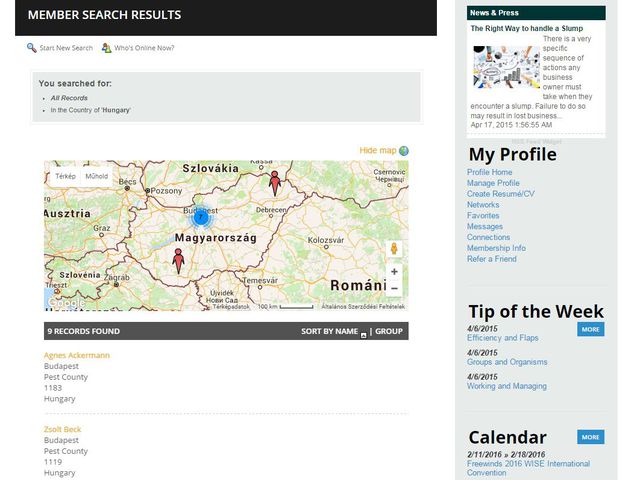Select the red pin in southwest Hungary
The image size is (640, 480).
[x=178, y=261]
